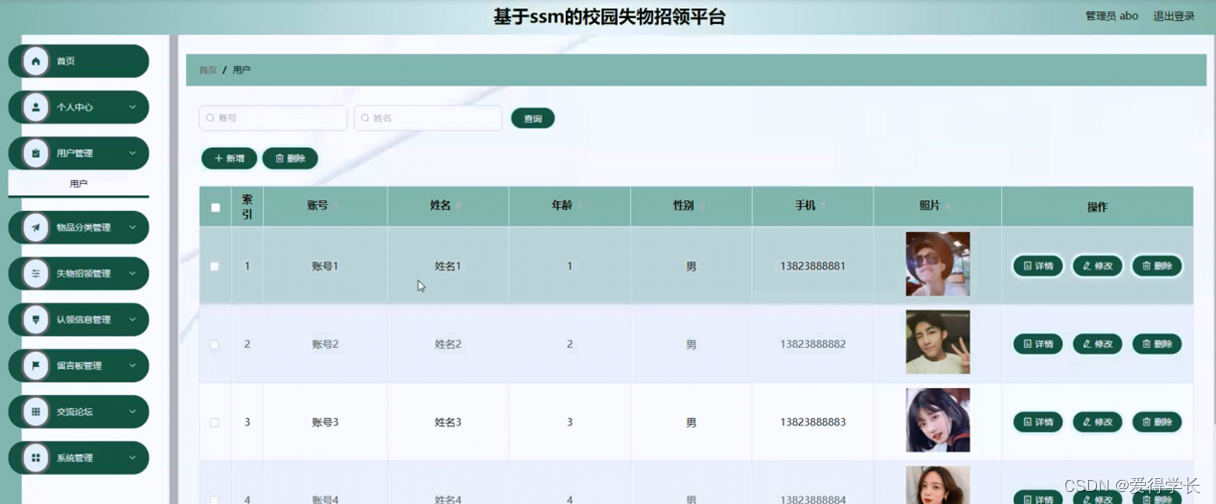Click the home icon next to 首页

point(36,61)
